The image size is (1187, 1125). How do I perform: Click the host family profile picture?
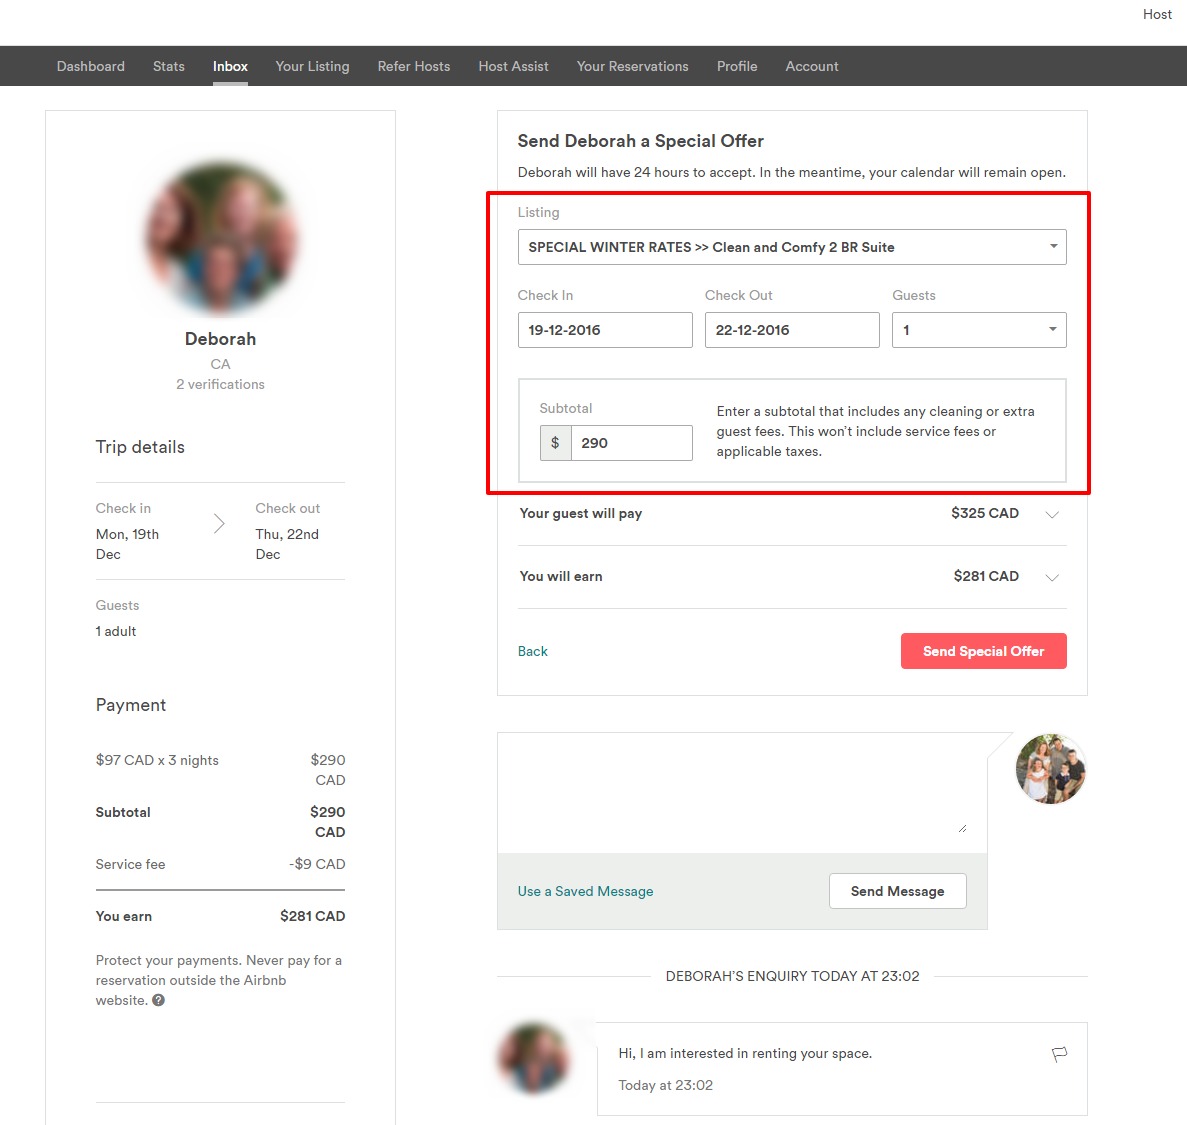tap(1050, 769)
